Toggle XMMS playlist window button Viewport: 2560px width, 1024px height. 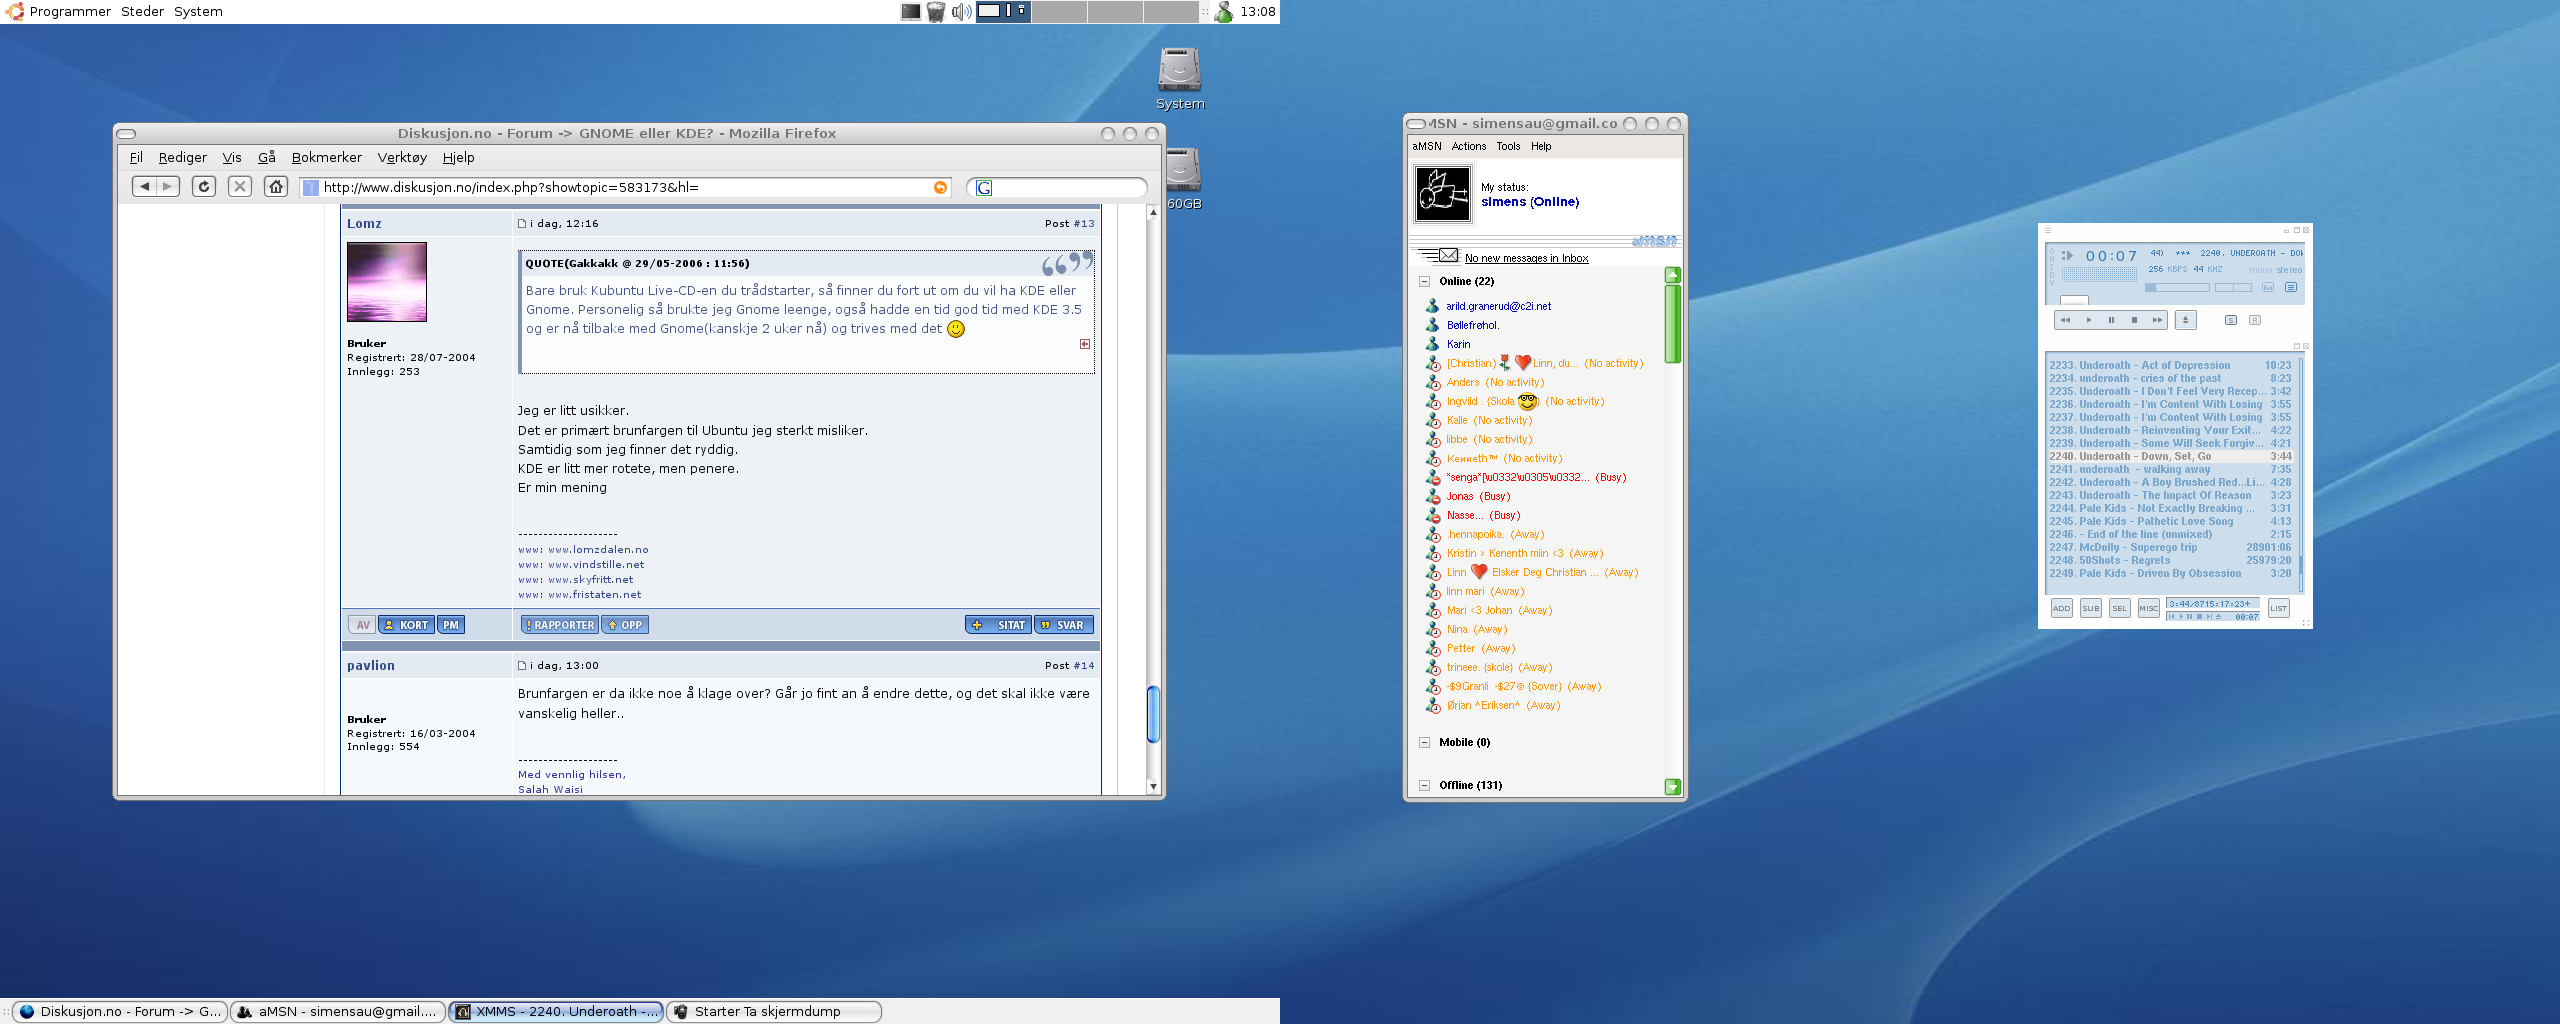(2291, 287)
